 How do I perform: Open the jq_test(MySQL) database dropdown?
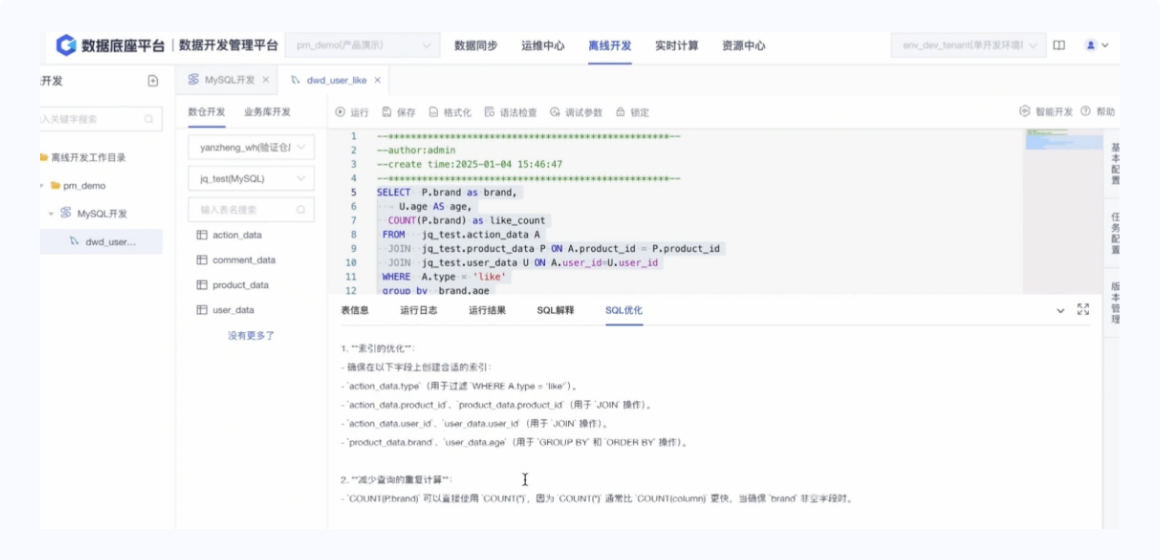pos(251,179)
